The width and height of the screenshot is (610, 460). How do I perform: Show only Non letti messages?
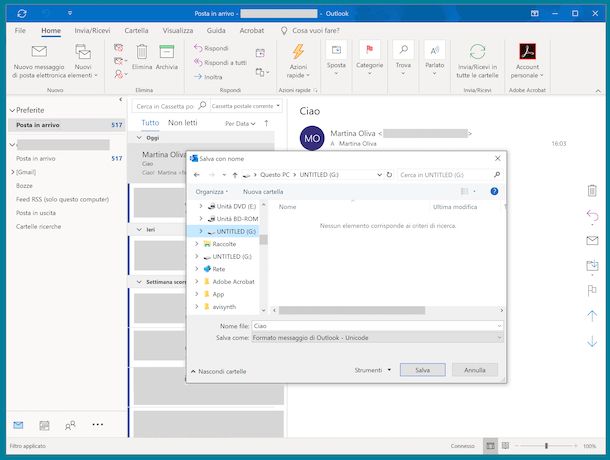pyautogui.click(x=182, y=123)
